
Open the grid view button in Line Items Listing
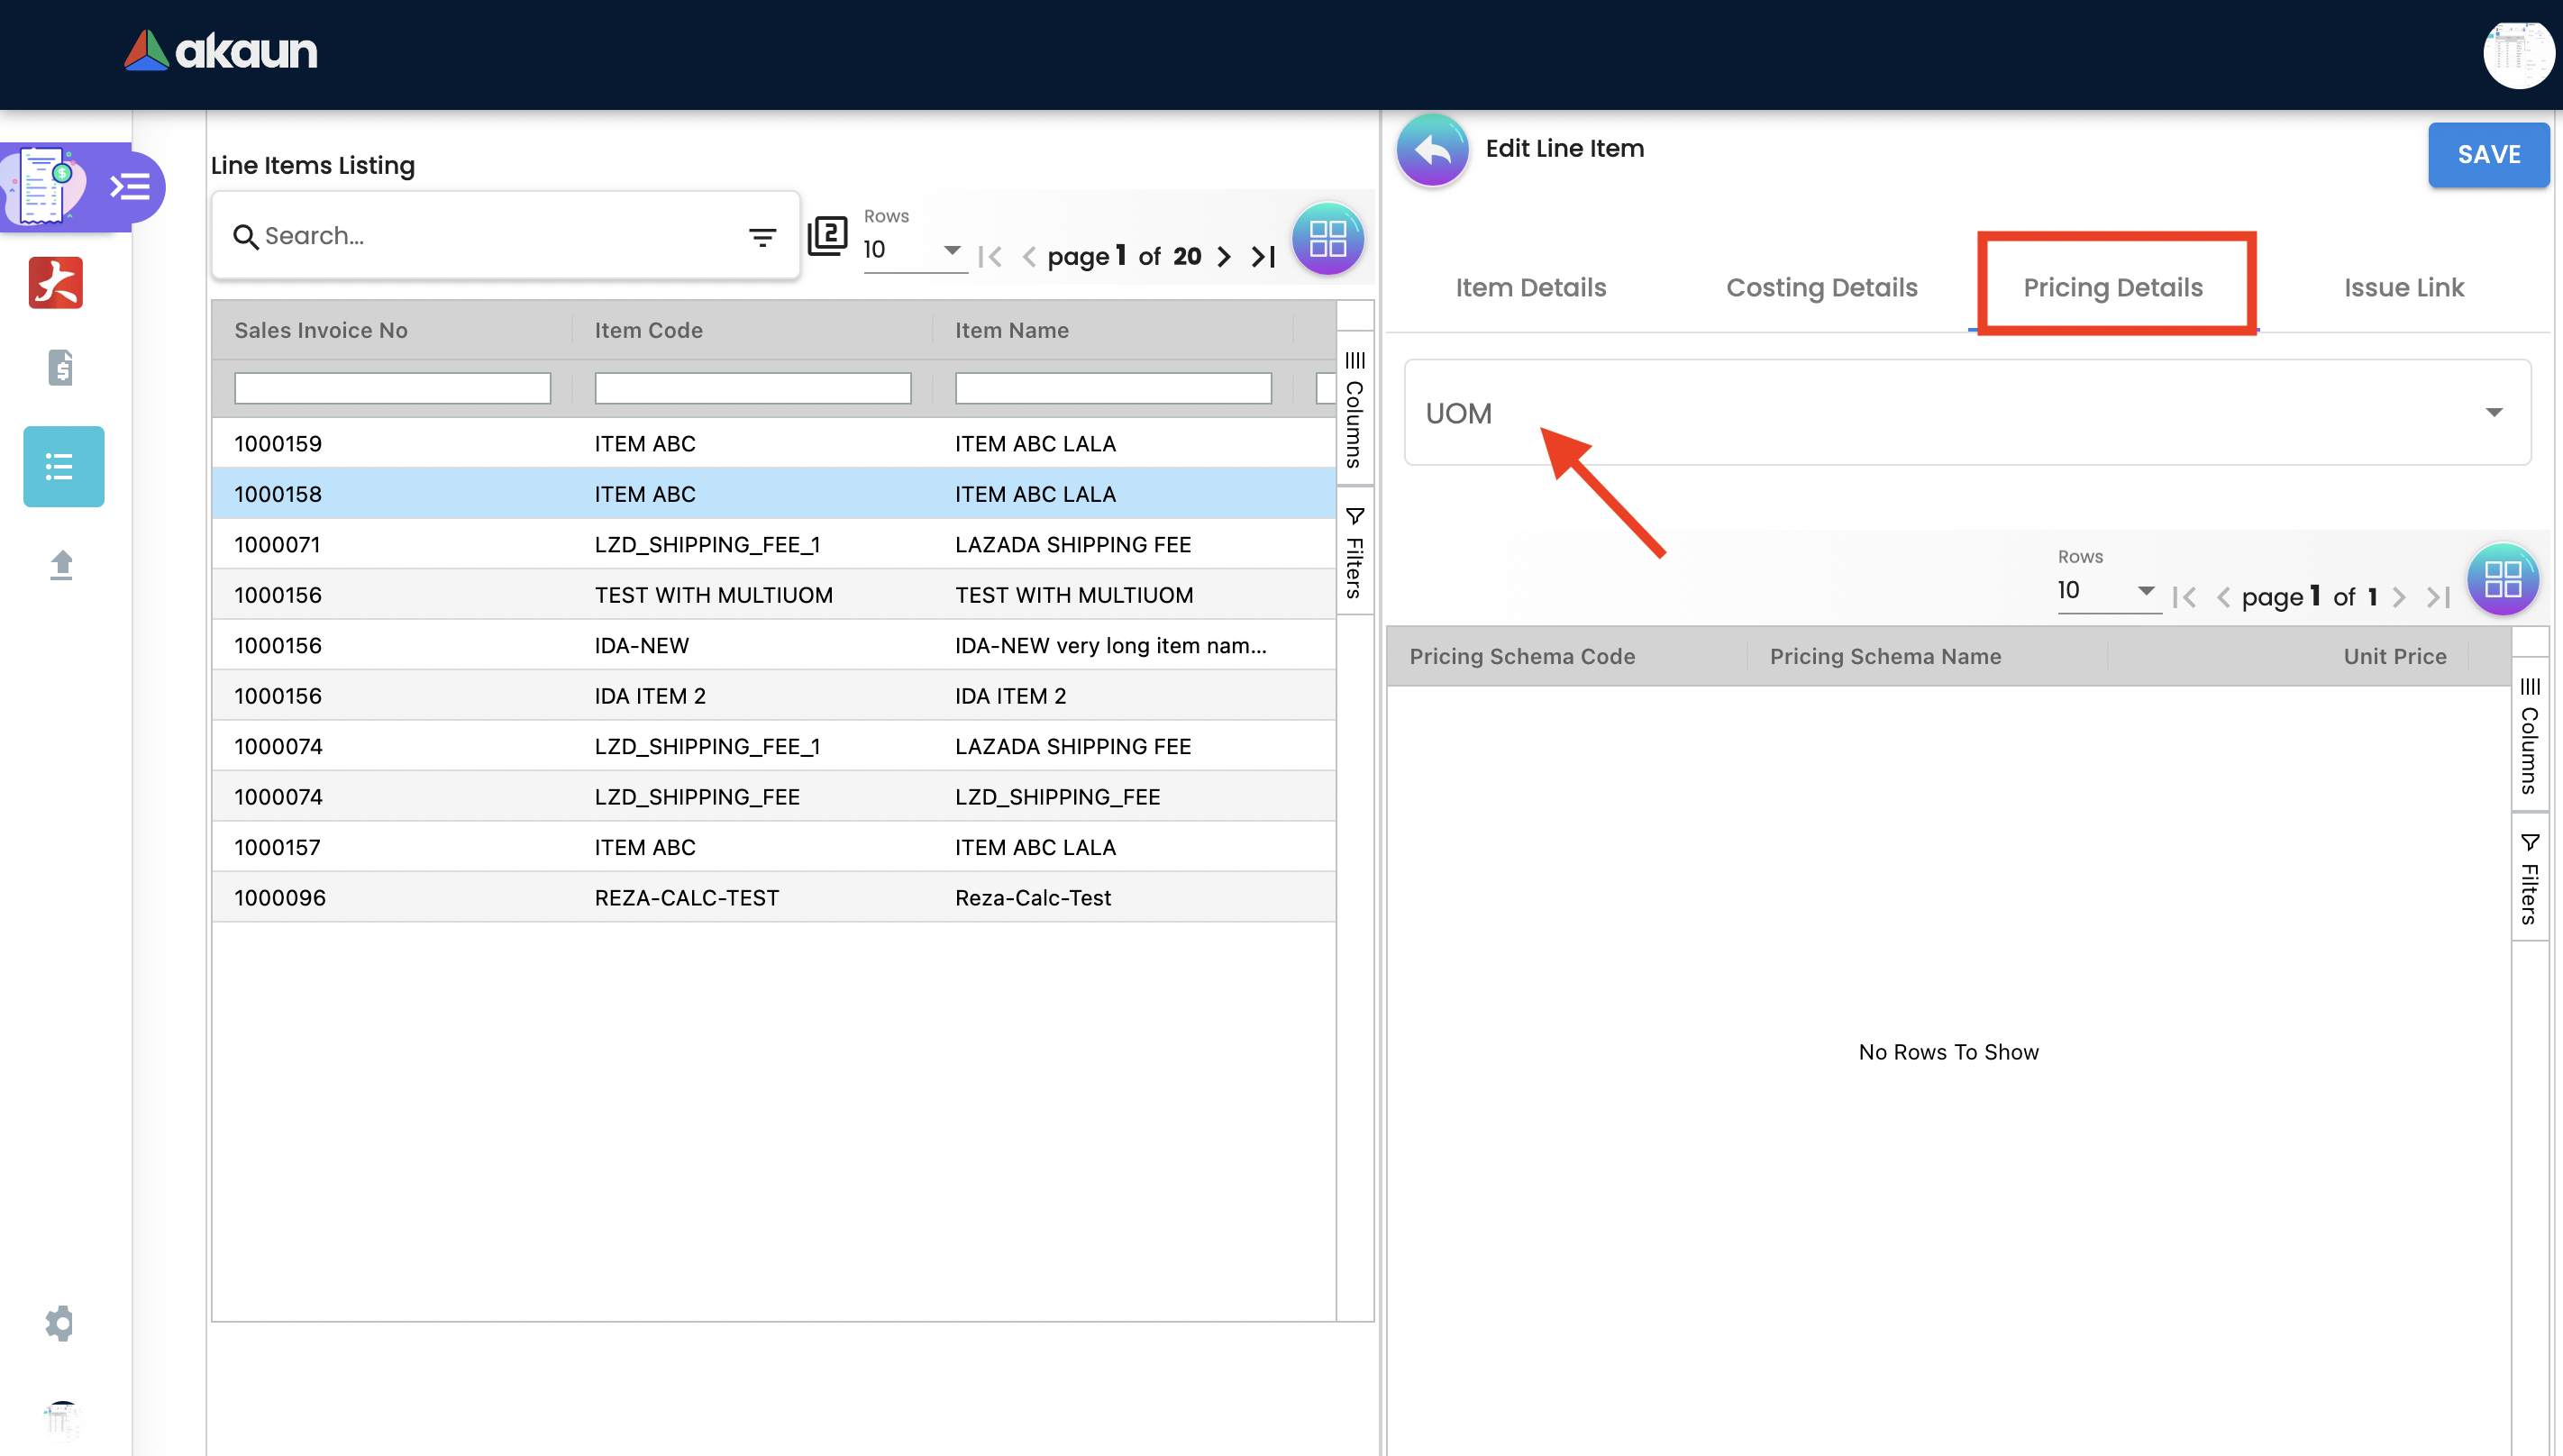click(1327, 239)
